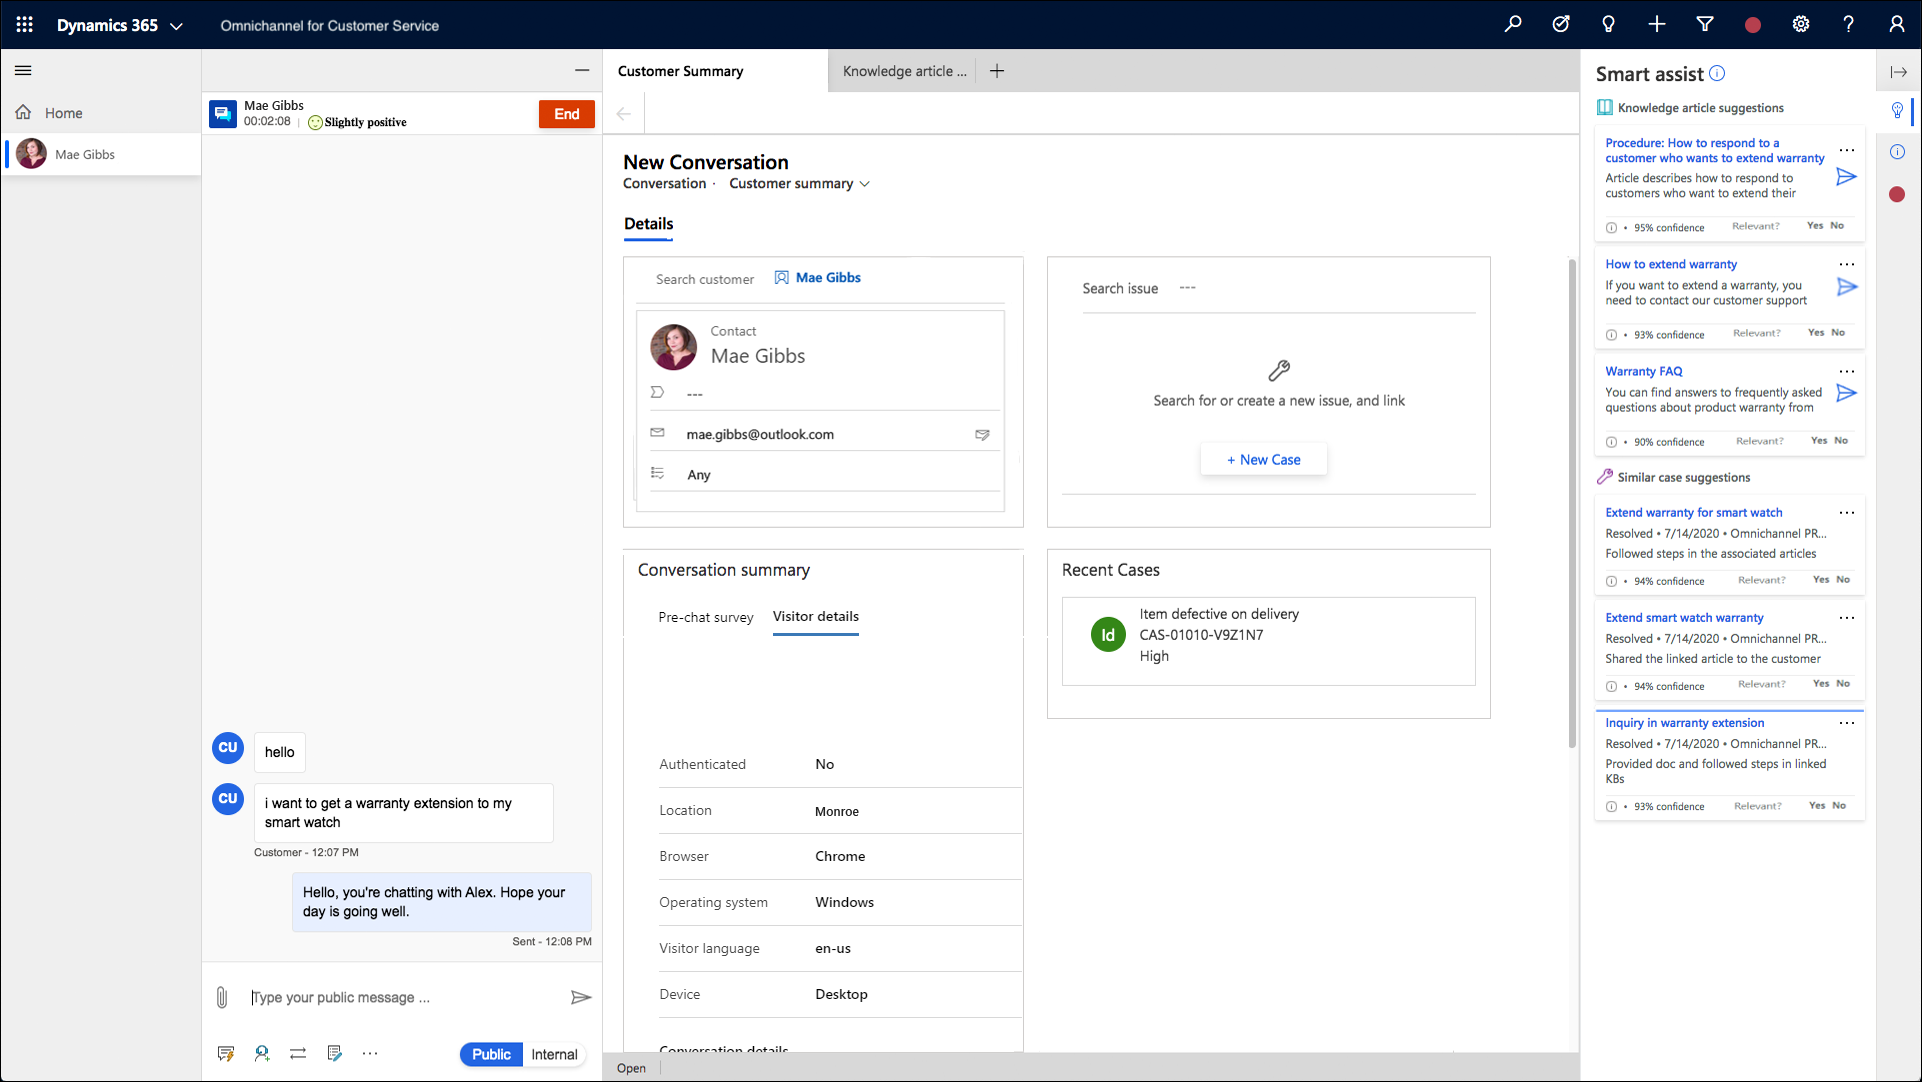Screen dimensions: 1922x1082
Task: Click the search icon in top navigation bar
Action: coord(1514,26)
